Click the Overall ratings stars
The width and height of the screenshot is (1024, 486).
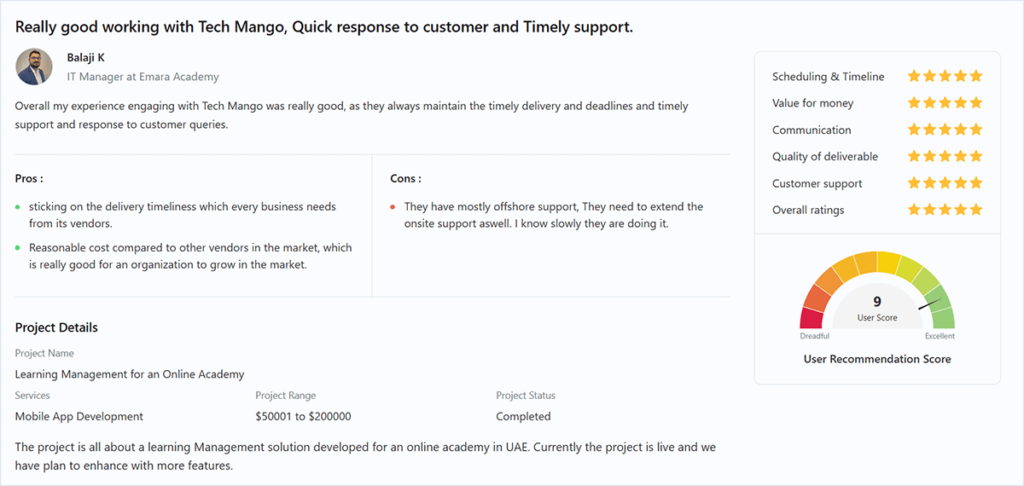pyautogui.click(x=945, y=210)
